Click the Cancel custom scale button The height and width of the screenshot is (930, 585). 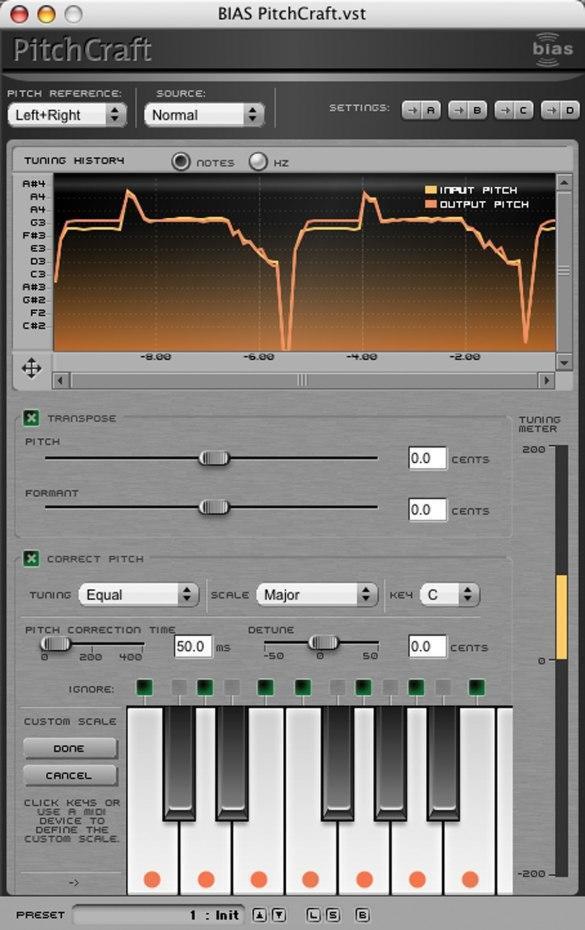pyautogui.click(x=70, y=775)
